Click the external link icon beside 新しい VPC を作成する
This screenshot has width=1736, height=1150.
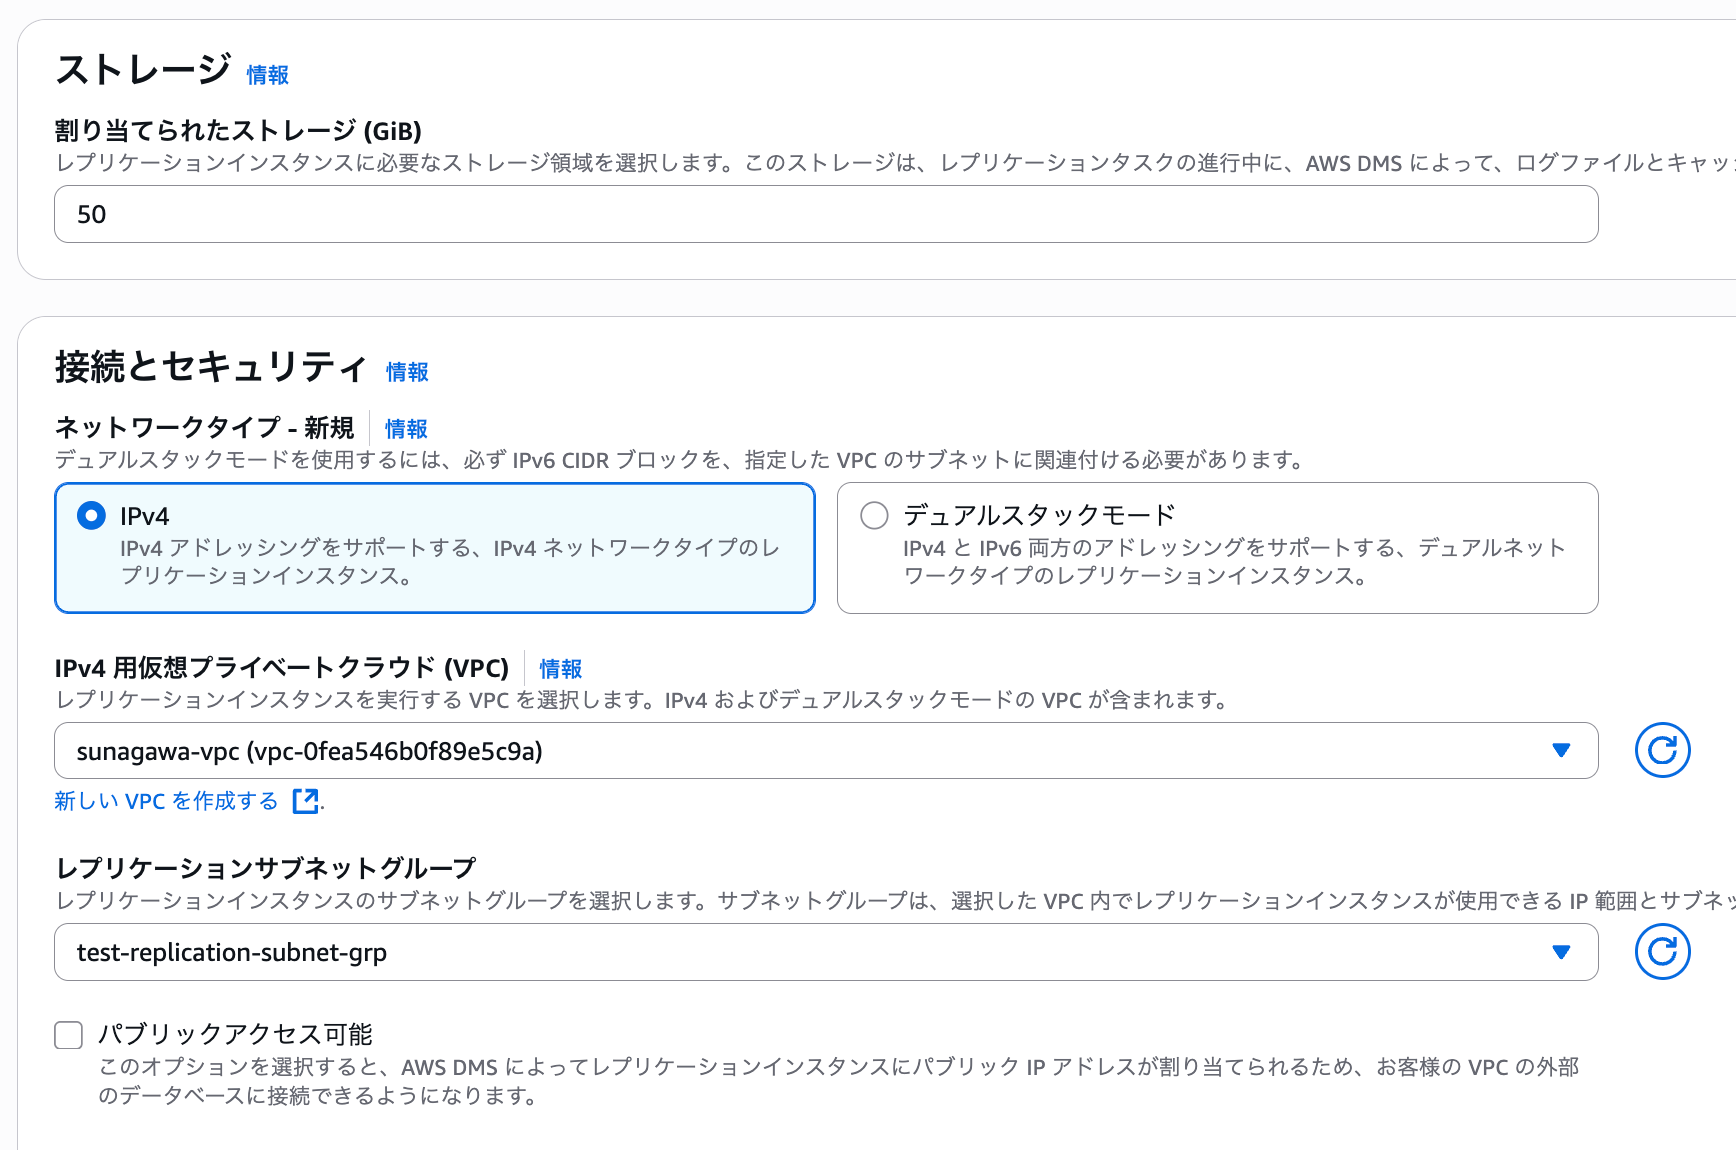(x=306, y=801)
